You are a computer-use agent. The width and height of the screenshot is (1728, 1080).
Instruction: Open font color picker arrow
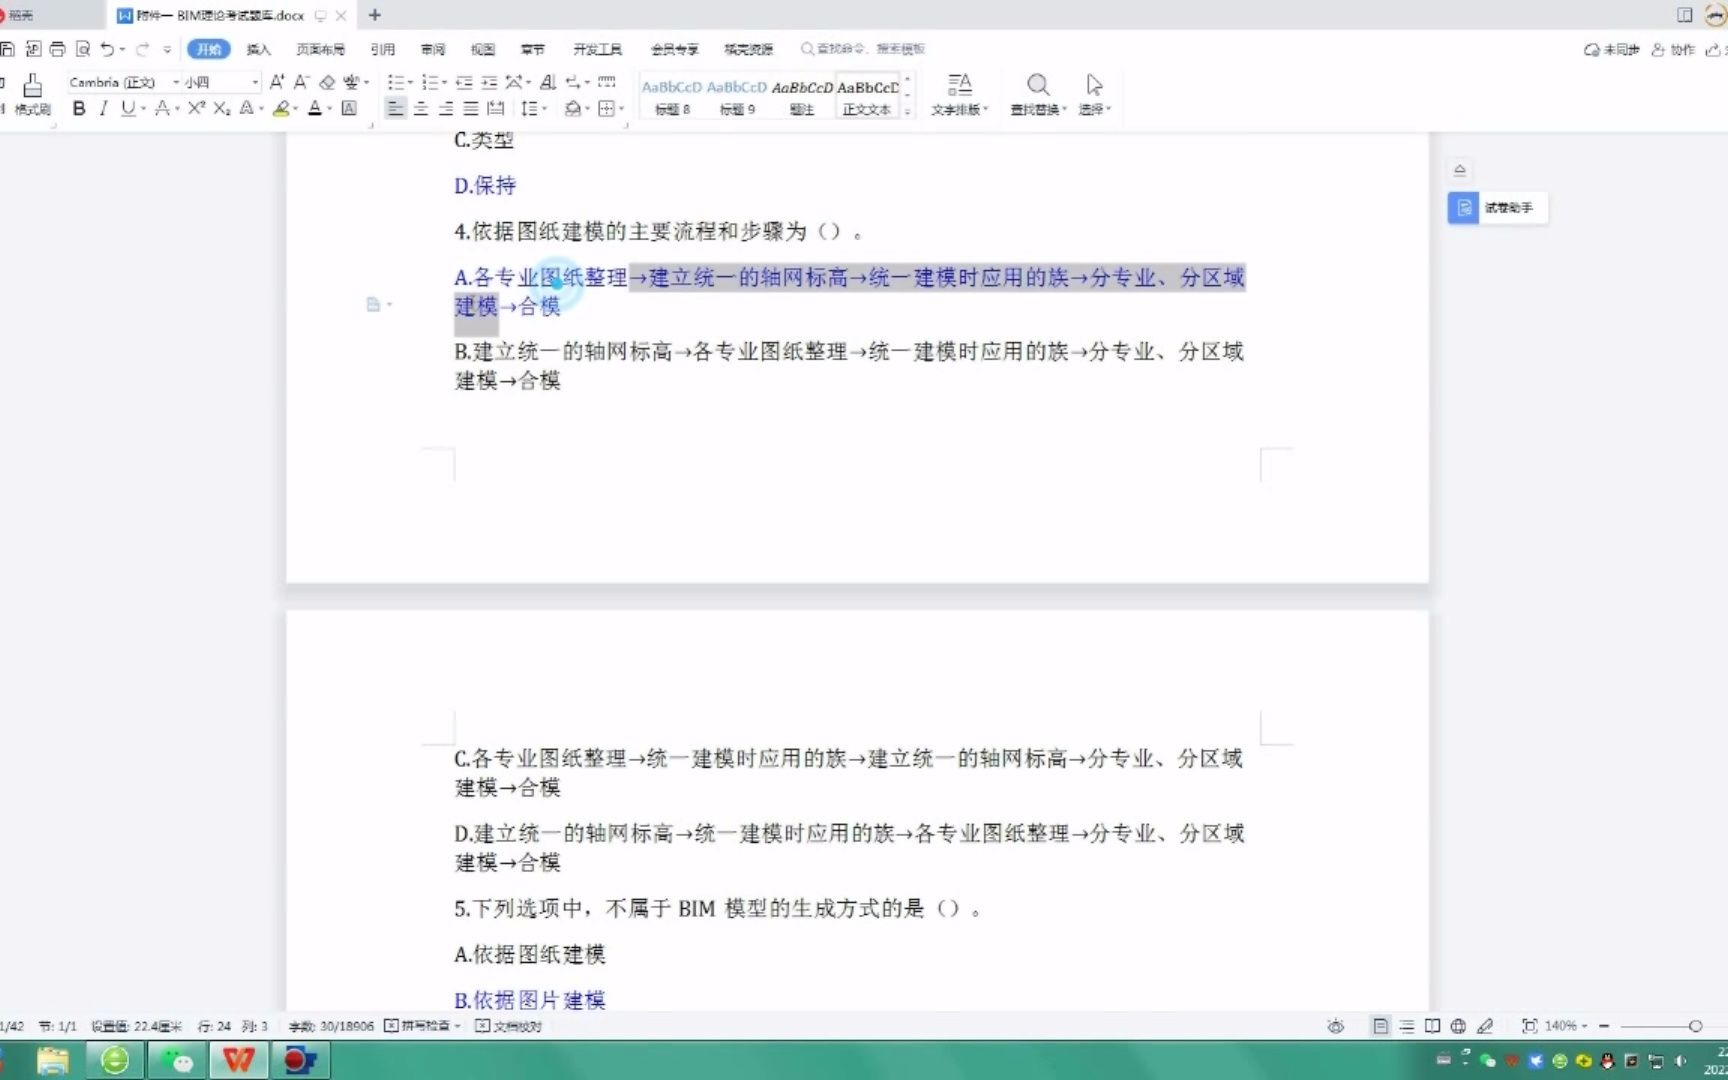click(x=329, y=108)
